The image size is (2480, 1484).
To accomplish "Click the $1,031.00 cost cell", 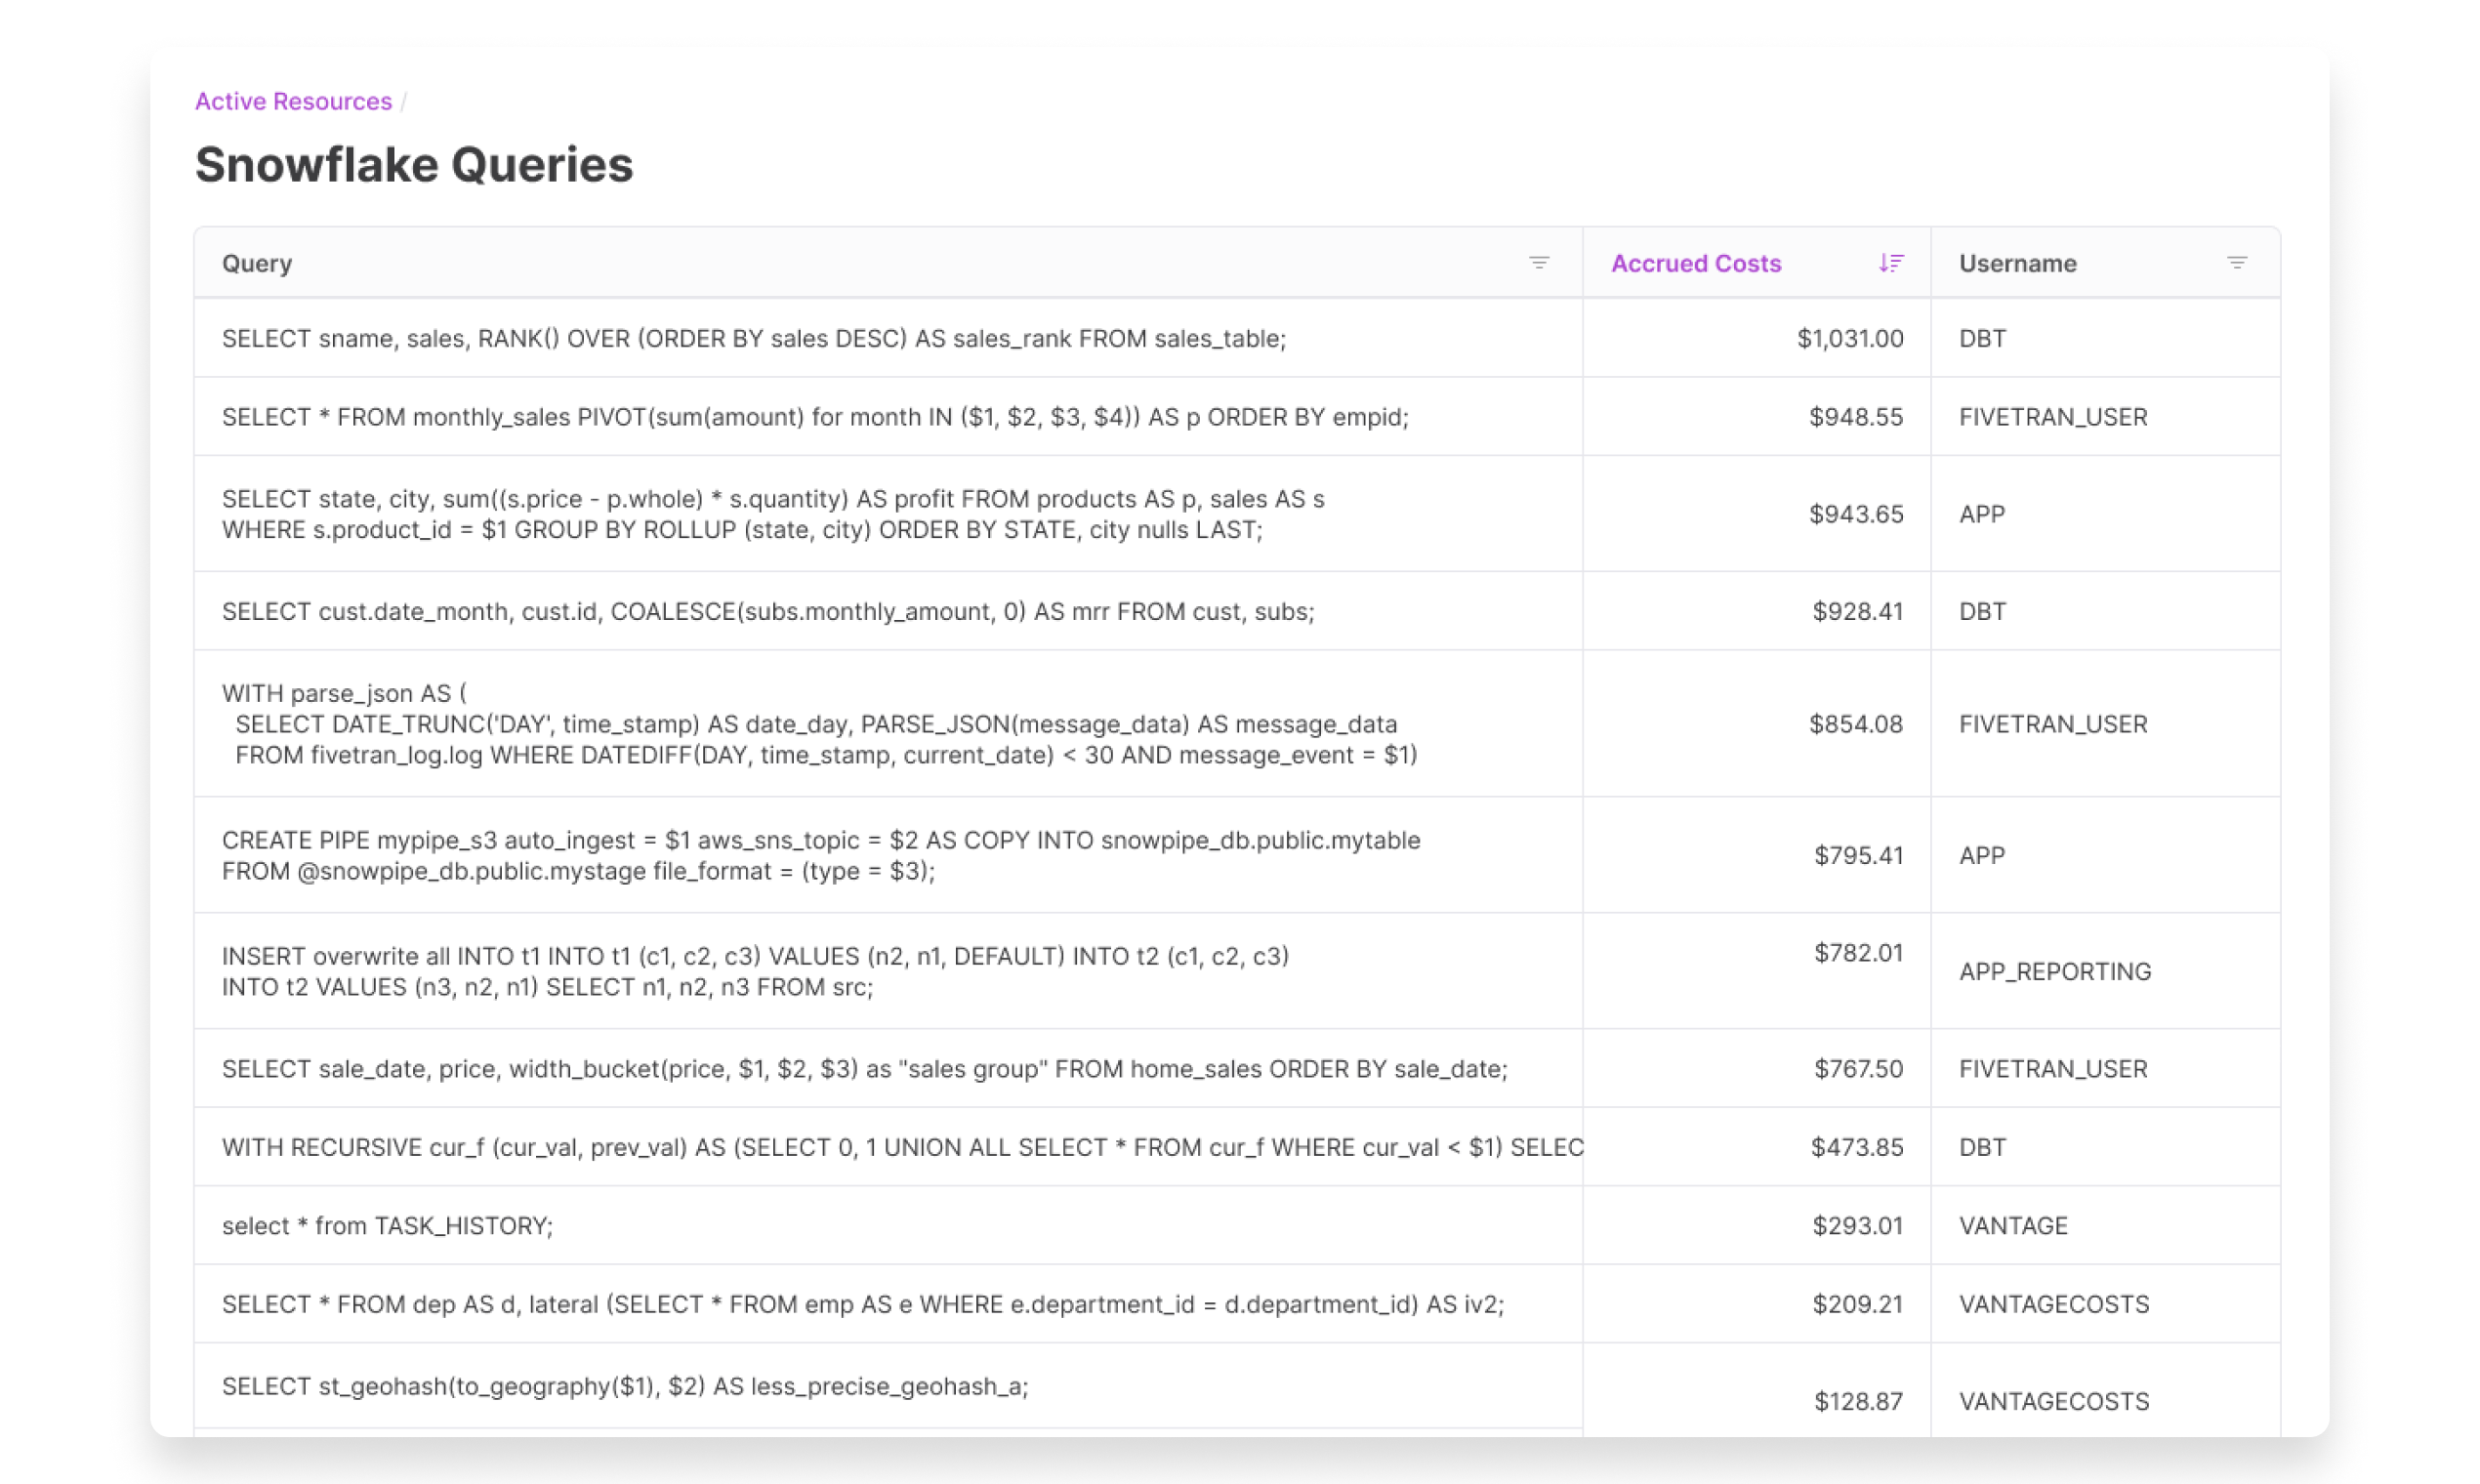I will pos(1850,338).
